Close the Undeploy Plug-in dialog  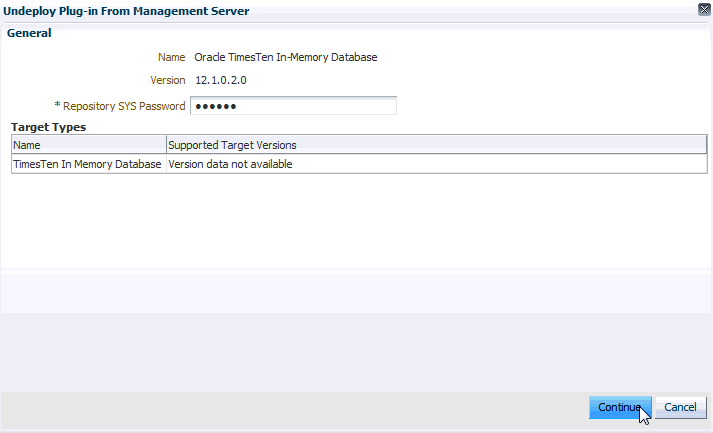(x=704, y=10)
